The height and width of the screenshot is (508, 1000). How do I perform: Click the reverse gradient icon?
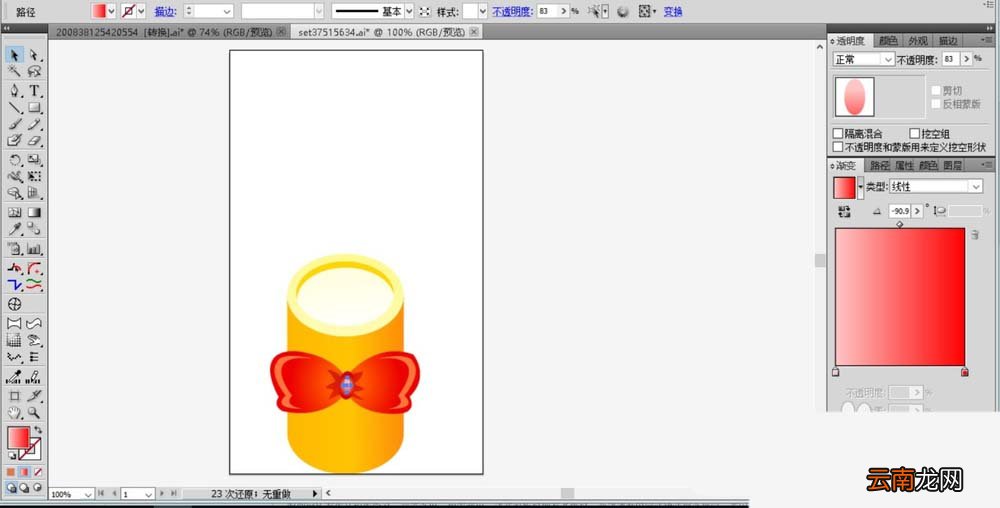844,212
